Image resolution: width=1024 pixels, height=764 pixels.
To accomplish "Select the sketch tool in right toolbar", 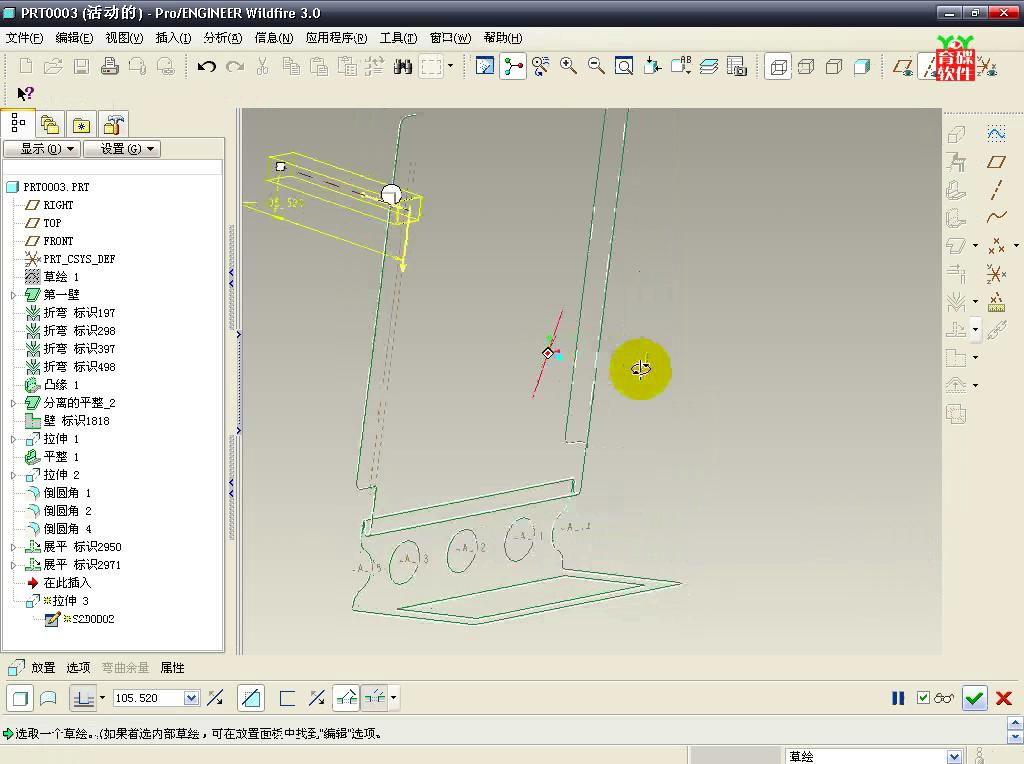I will [x=996, y=133].
